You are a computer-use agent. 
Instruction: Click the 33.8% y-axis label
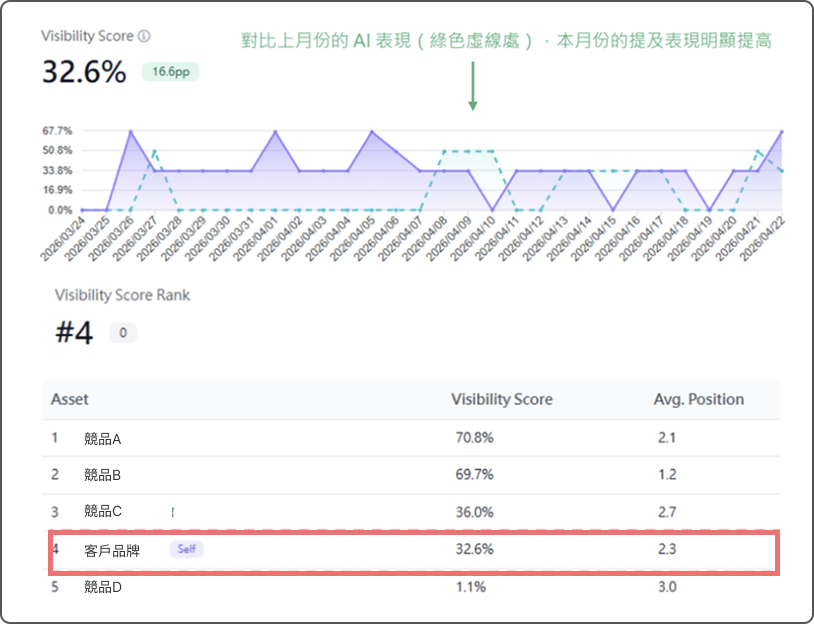[x=58, y=170]
